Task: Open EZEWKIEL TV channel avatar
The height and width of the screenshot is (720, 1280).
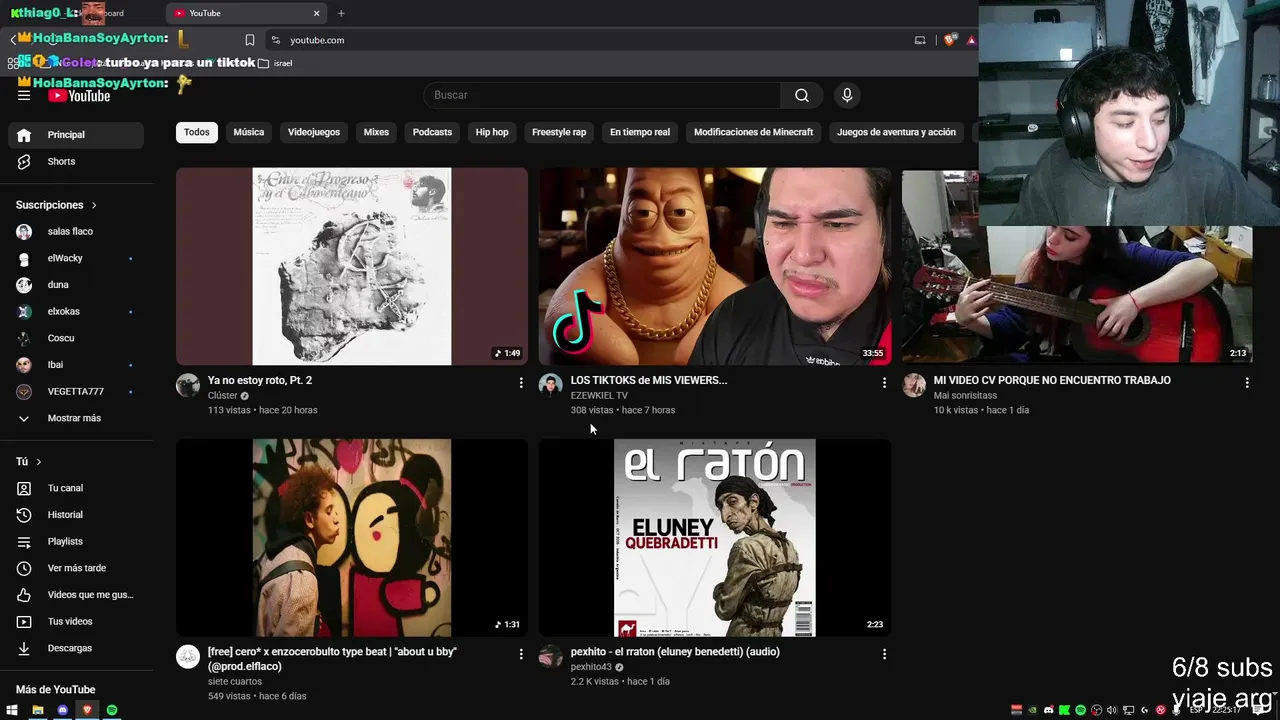Action: (x=551, y=386)
